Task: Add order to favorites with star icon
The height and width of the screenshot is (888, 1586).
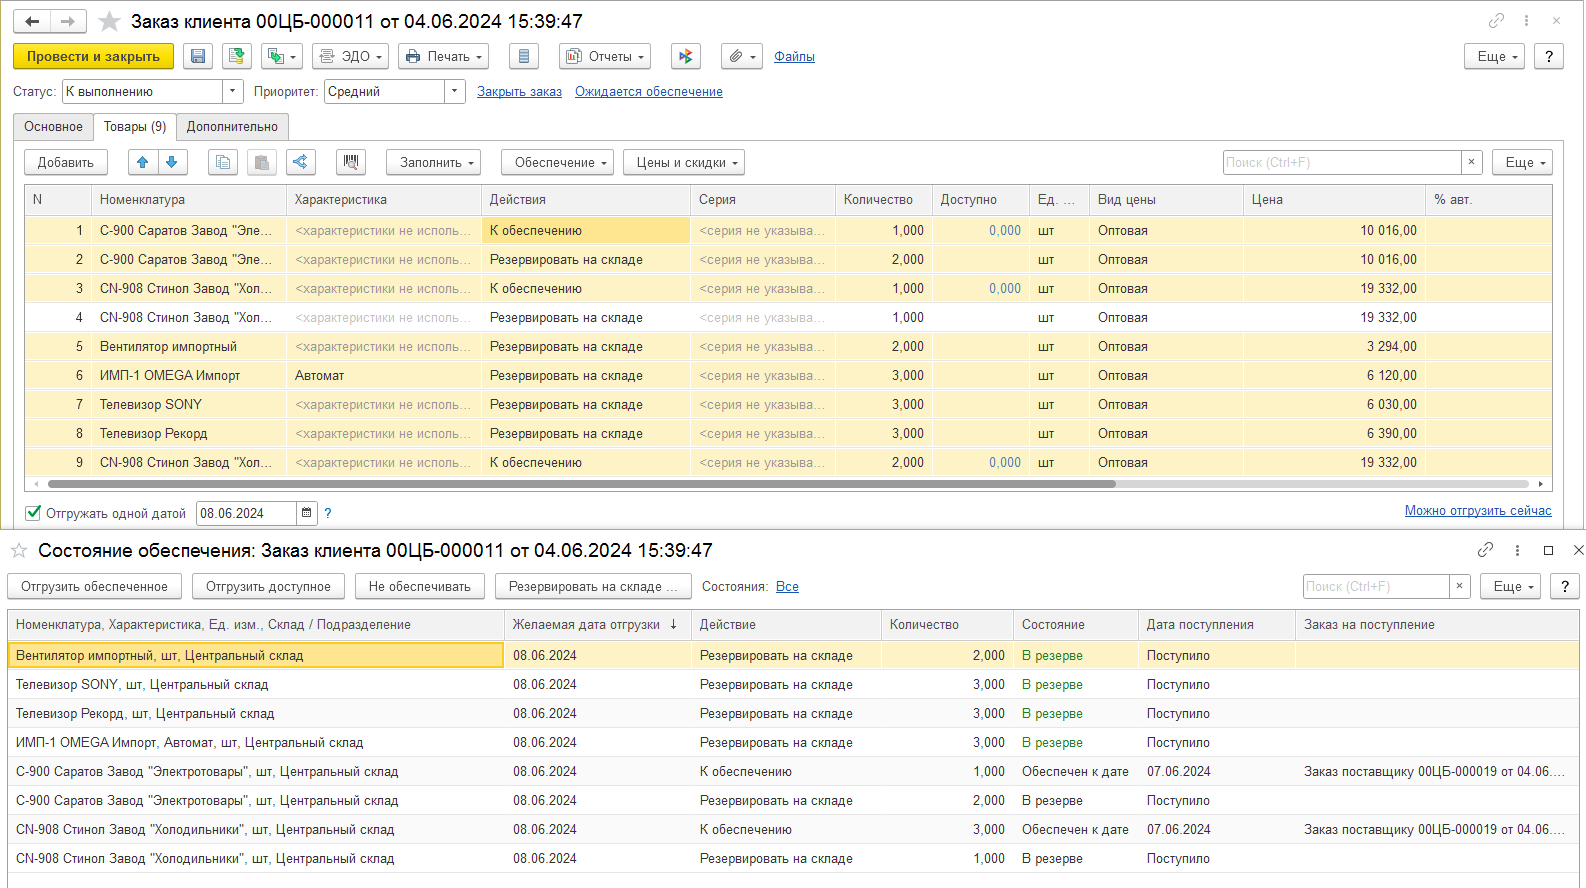Action: (x=109, y=21)
